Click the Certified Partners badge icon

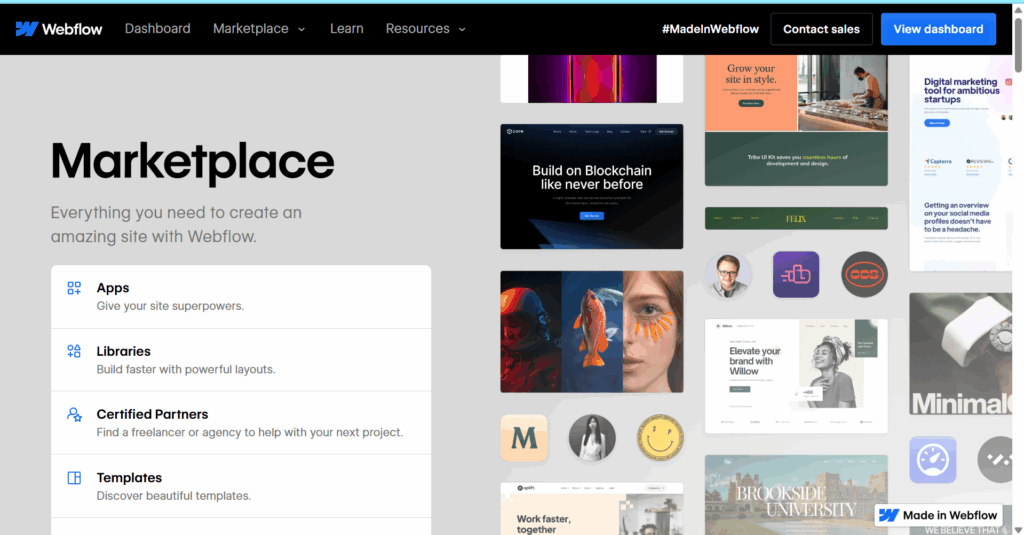click(x=74, y=414)
